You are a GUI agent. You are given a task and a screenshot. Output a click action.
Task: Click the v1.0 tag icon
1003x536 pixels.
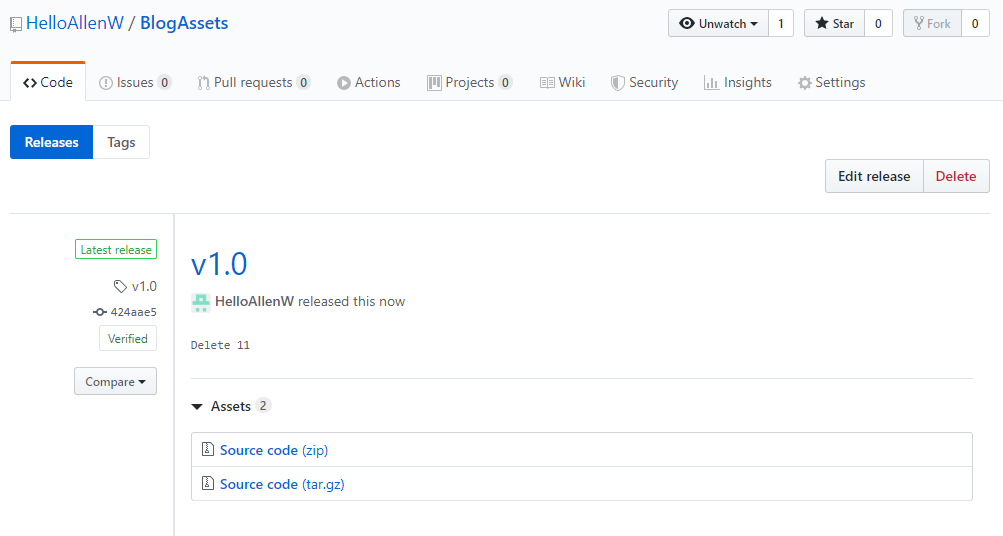(121, 287)
